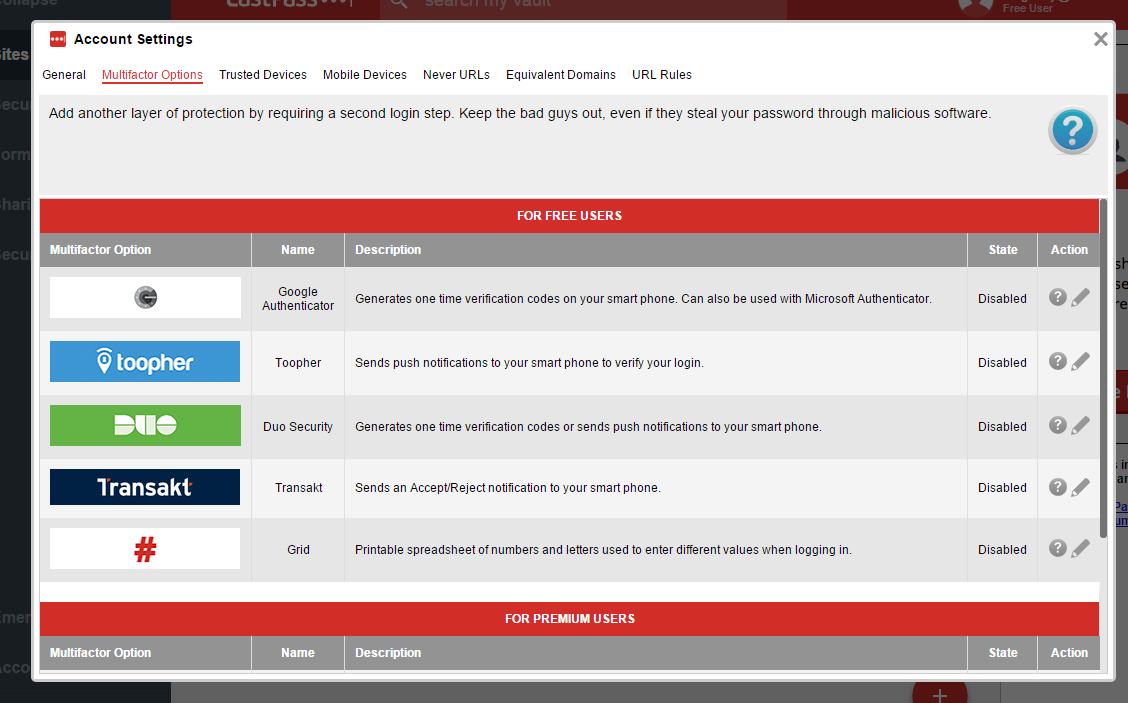
Task: Switch to the Never URLs tab
Action: (x=456, y=75)
